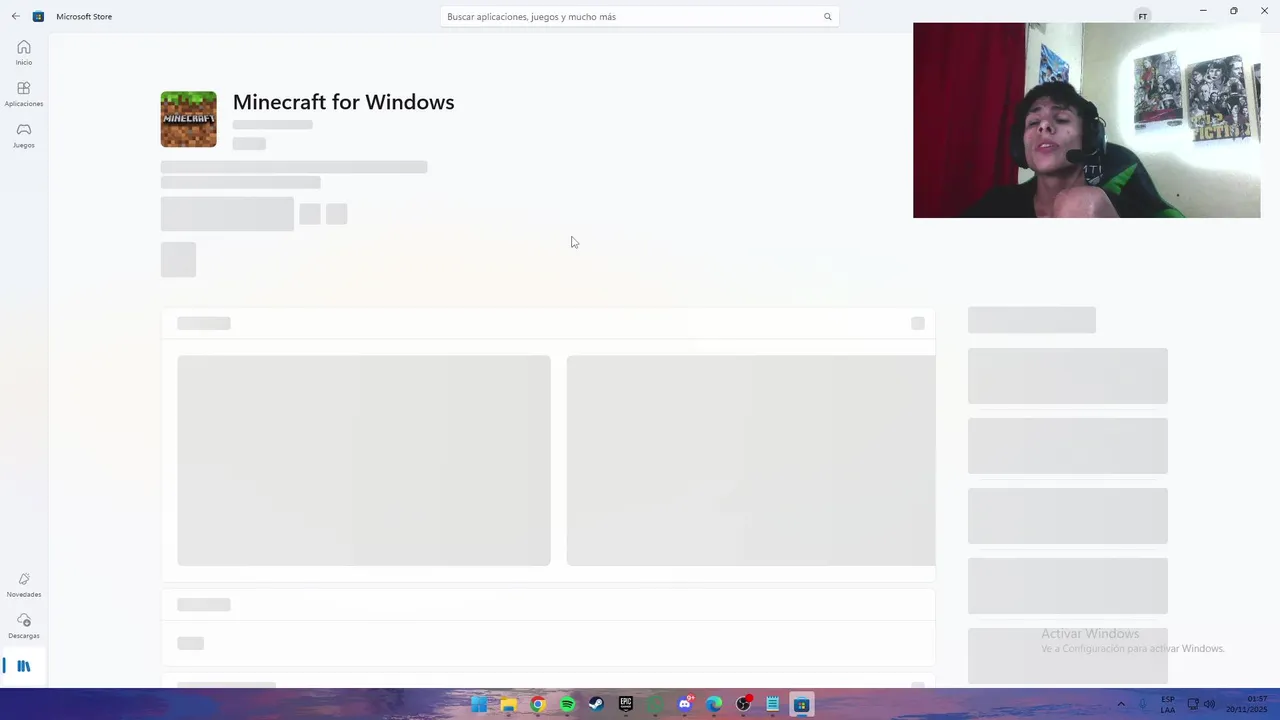Open File Explorer from taskbar
This screenshot has height=720, width=1280.
coord(508,705)
